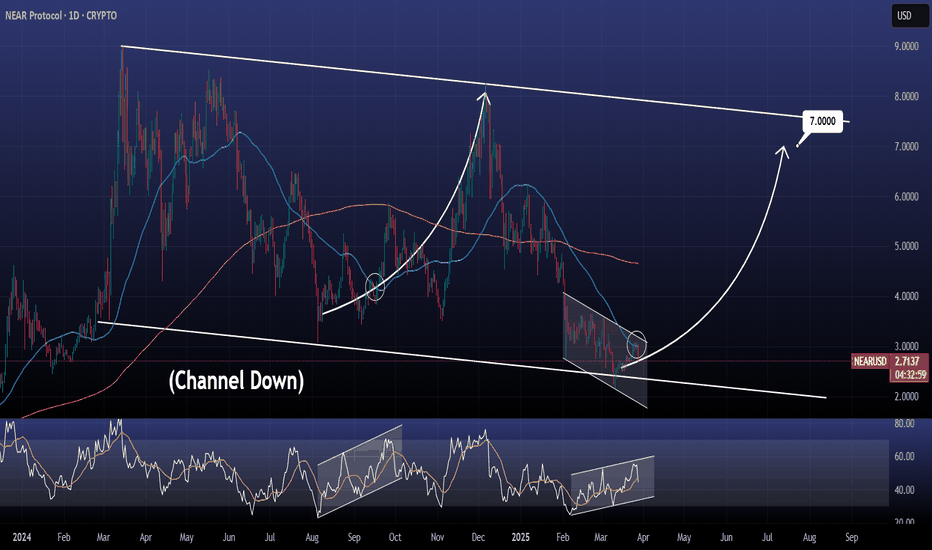The width and height of the screenshot is (932, 550).
Task: Click the 9.0000 price axis tick
Action: pos(906,46)
